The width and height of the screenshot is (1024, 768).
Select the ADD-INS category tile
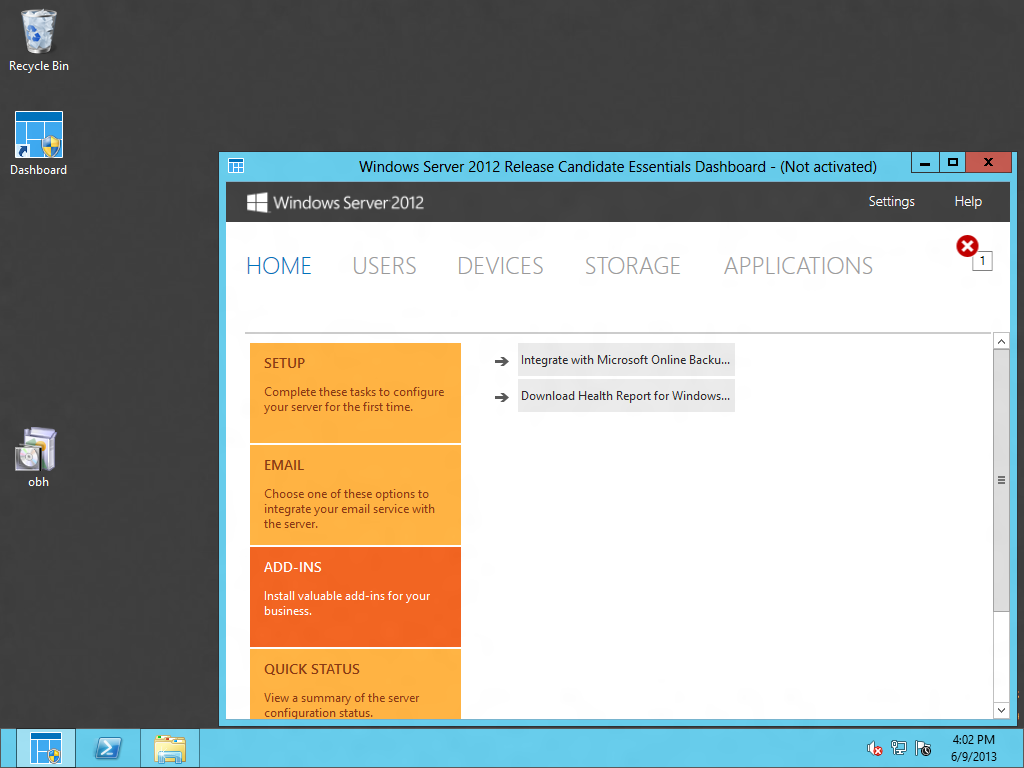click(x=355, y=597)
